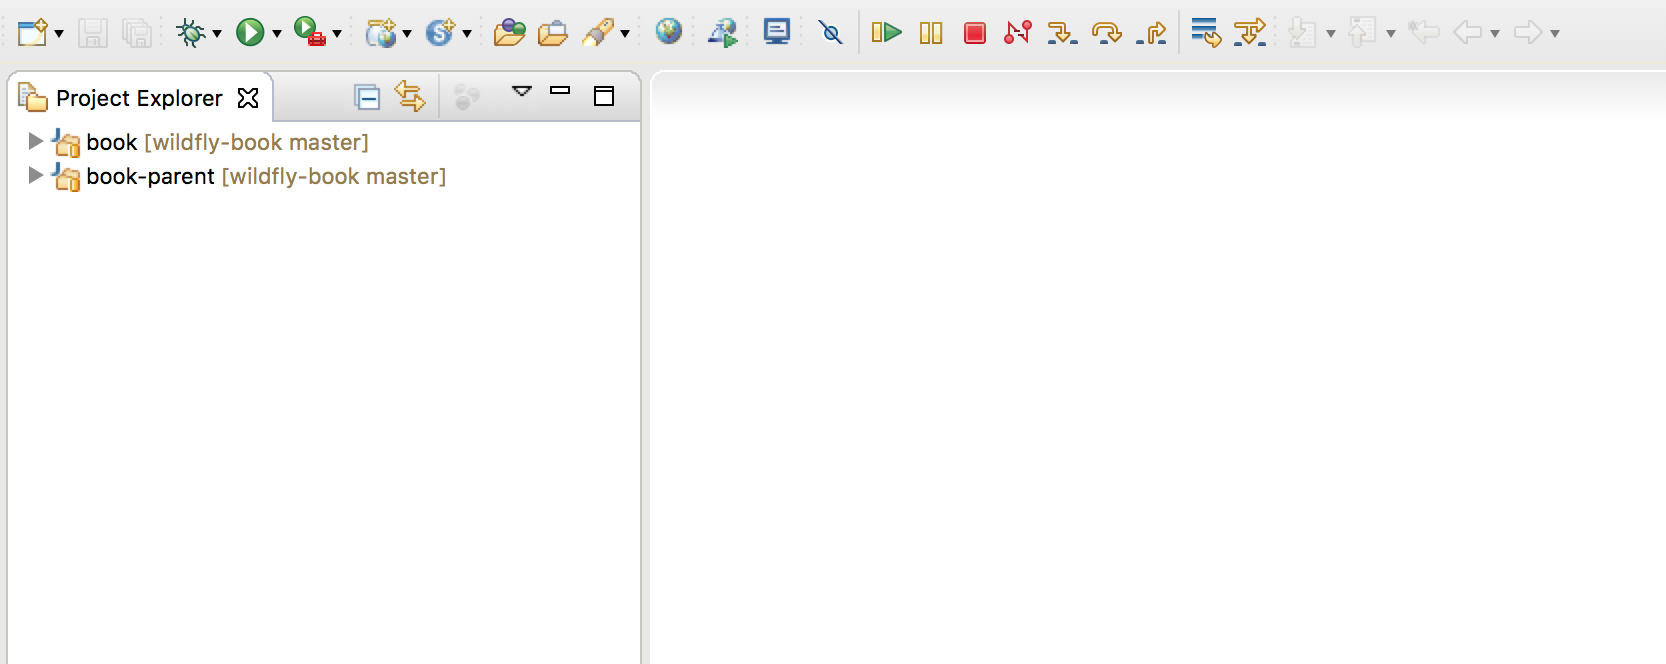Open the Search flashlight dropdown arrow
The height and width of the screenshot is (664, 1666).
[x=625, y=34]
